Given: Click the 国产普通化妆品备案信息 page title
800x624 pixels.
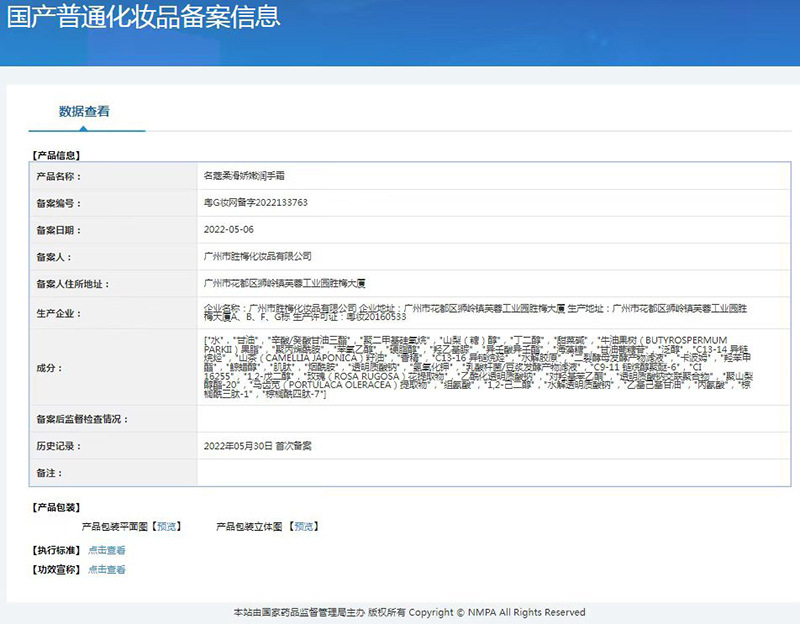Looking at the screenshot, I should click(x=143, y=16).
